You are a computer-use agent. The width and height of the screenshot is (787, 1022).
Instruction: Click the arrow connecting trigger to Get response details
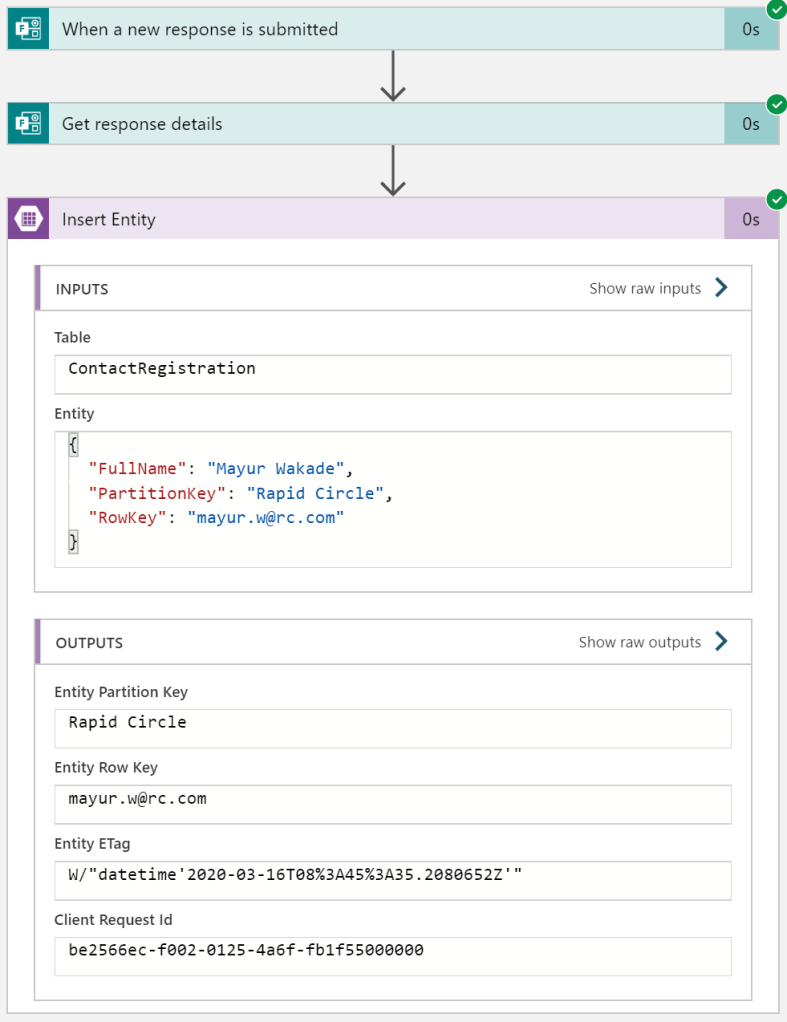click(393, 78)
